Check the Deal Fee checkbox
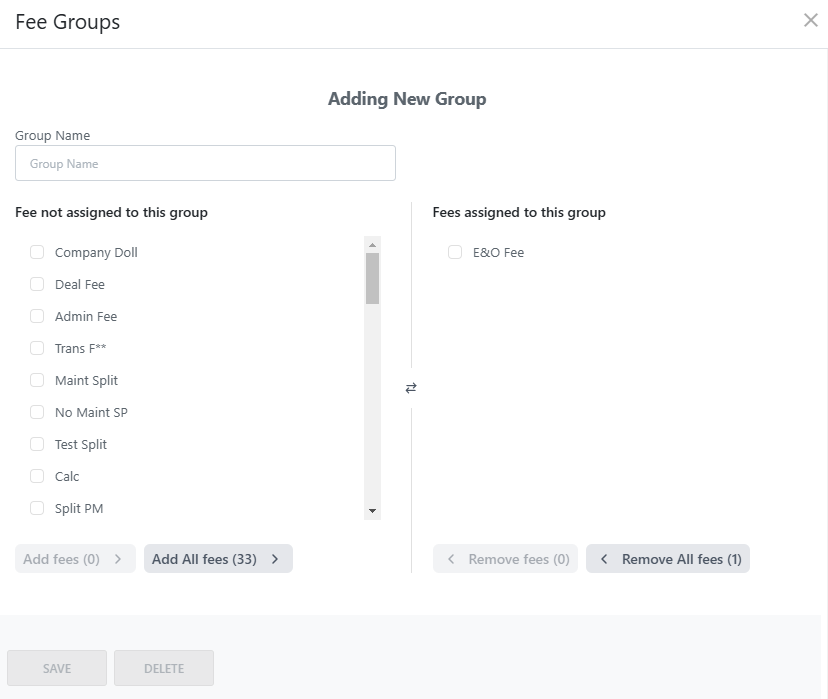This screenshot has height=699, width=828. 37,284
